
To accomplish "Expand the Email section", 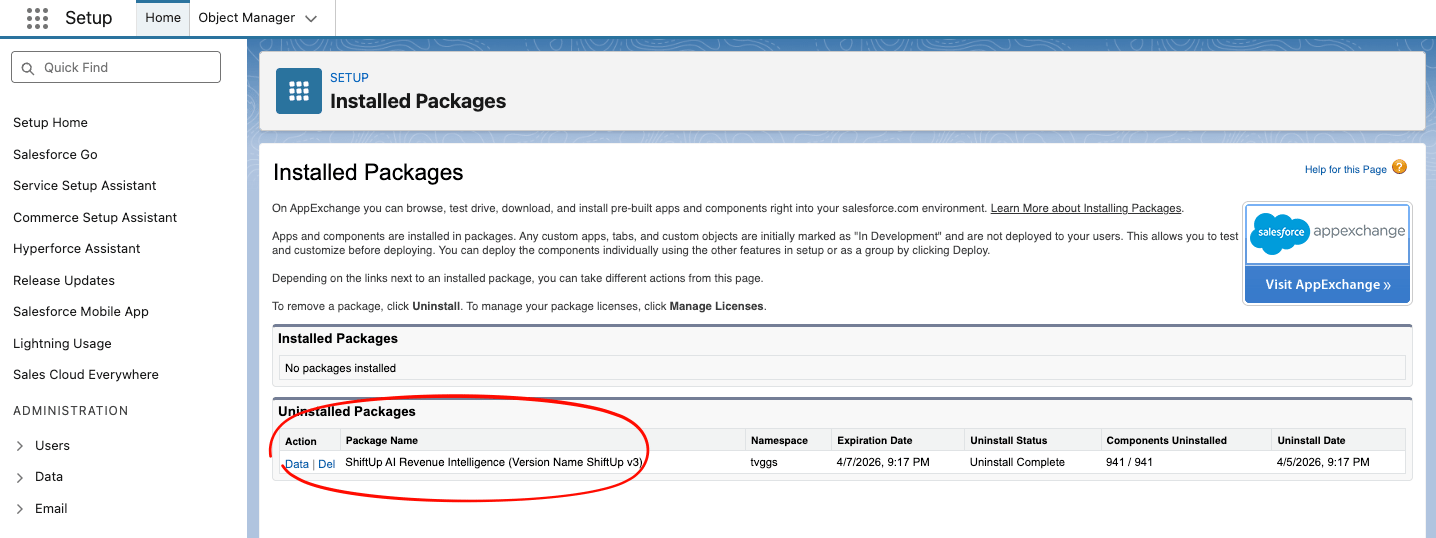I will (20, 509).
